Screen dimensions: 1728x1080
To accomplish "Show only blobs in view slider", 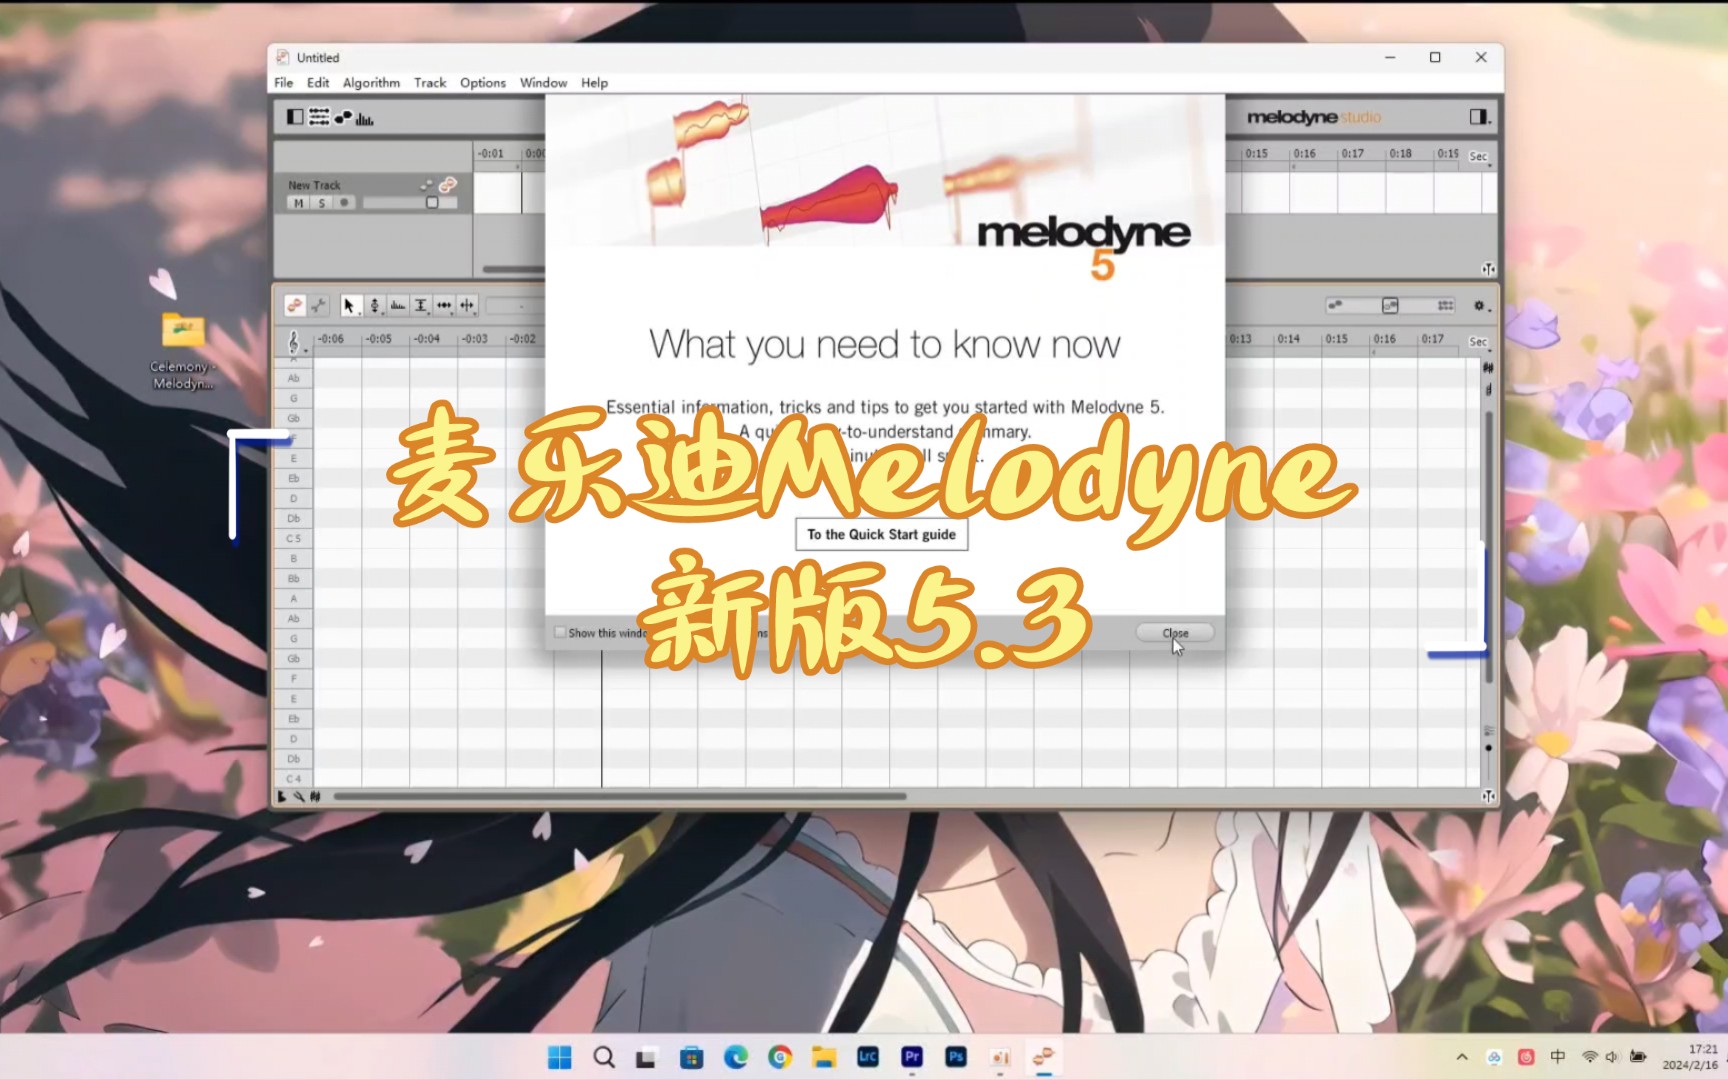I will [1336, 305].
